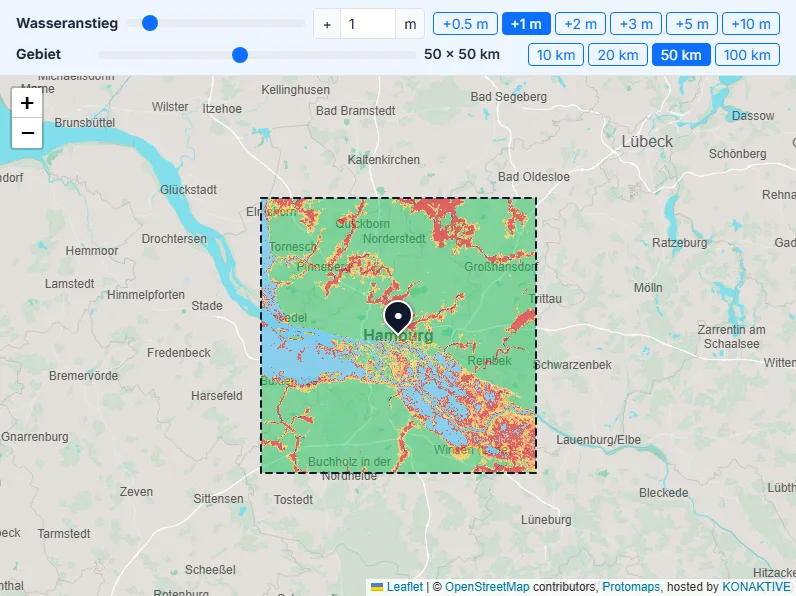Click the Lübeck city label
The width and height of the screenshot is (796, 596).
tap(647, 141)
